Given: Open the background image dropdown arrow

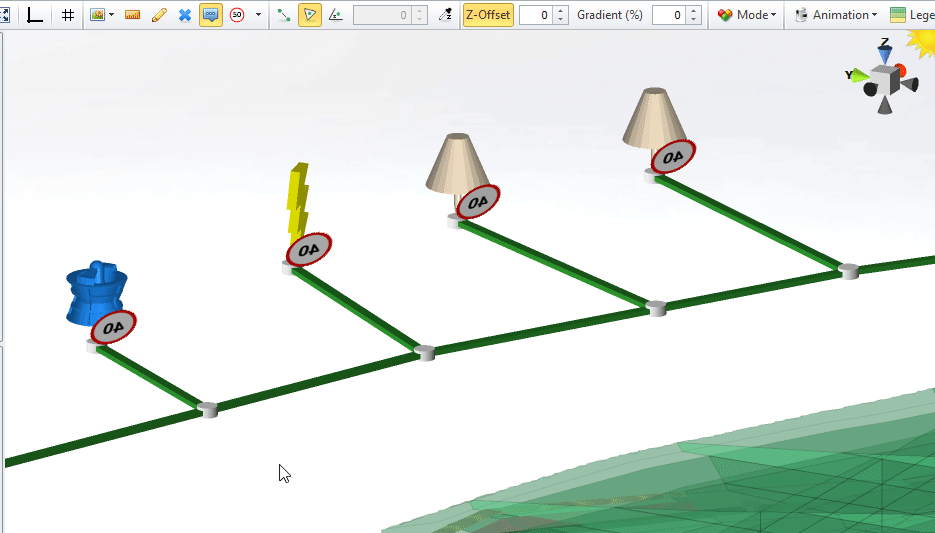Looking at the screenshot, I should [112, 15].
